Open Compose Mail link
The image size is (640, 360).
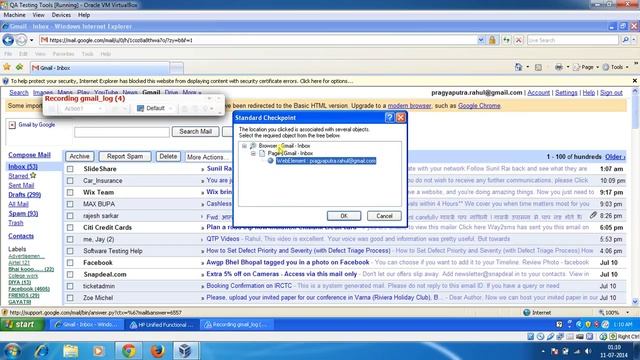point(29,155)
